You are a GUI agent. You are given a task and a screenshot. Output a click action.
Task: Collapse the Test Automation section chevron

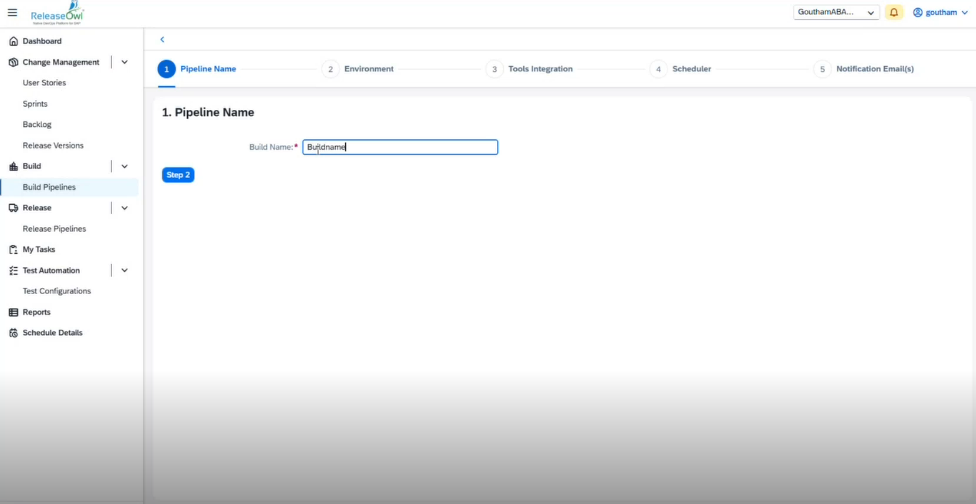click(x=124, y=270)
